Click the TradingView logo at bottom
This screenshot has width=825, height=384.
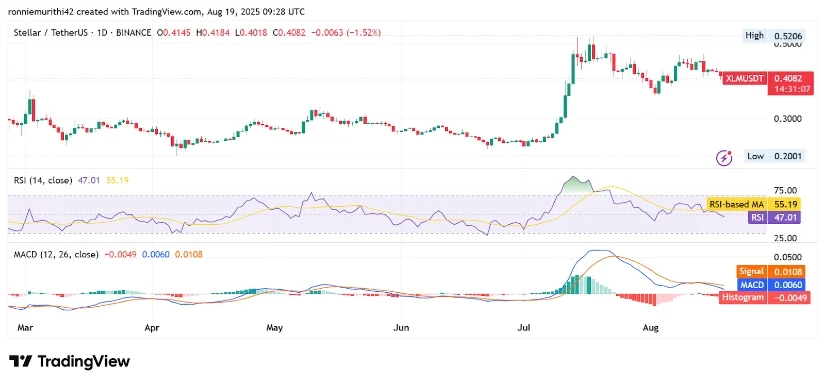pyautogui.click(x=69, y=361)
